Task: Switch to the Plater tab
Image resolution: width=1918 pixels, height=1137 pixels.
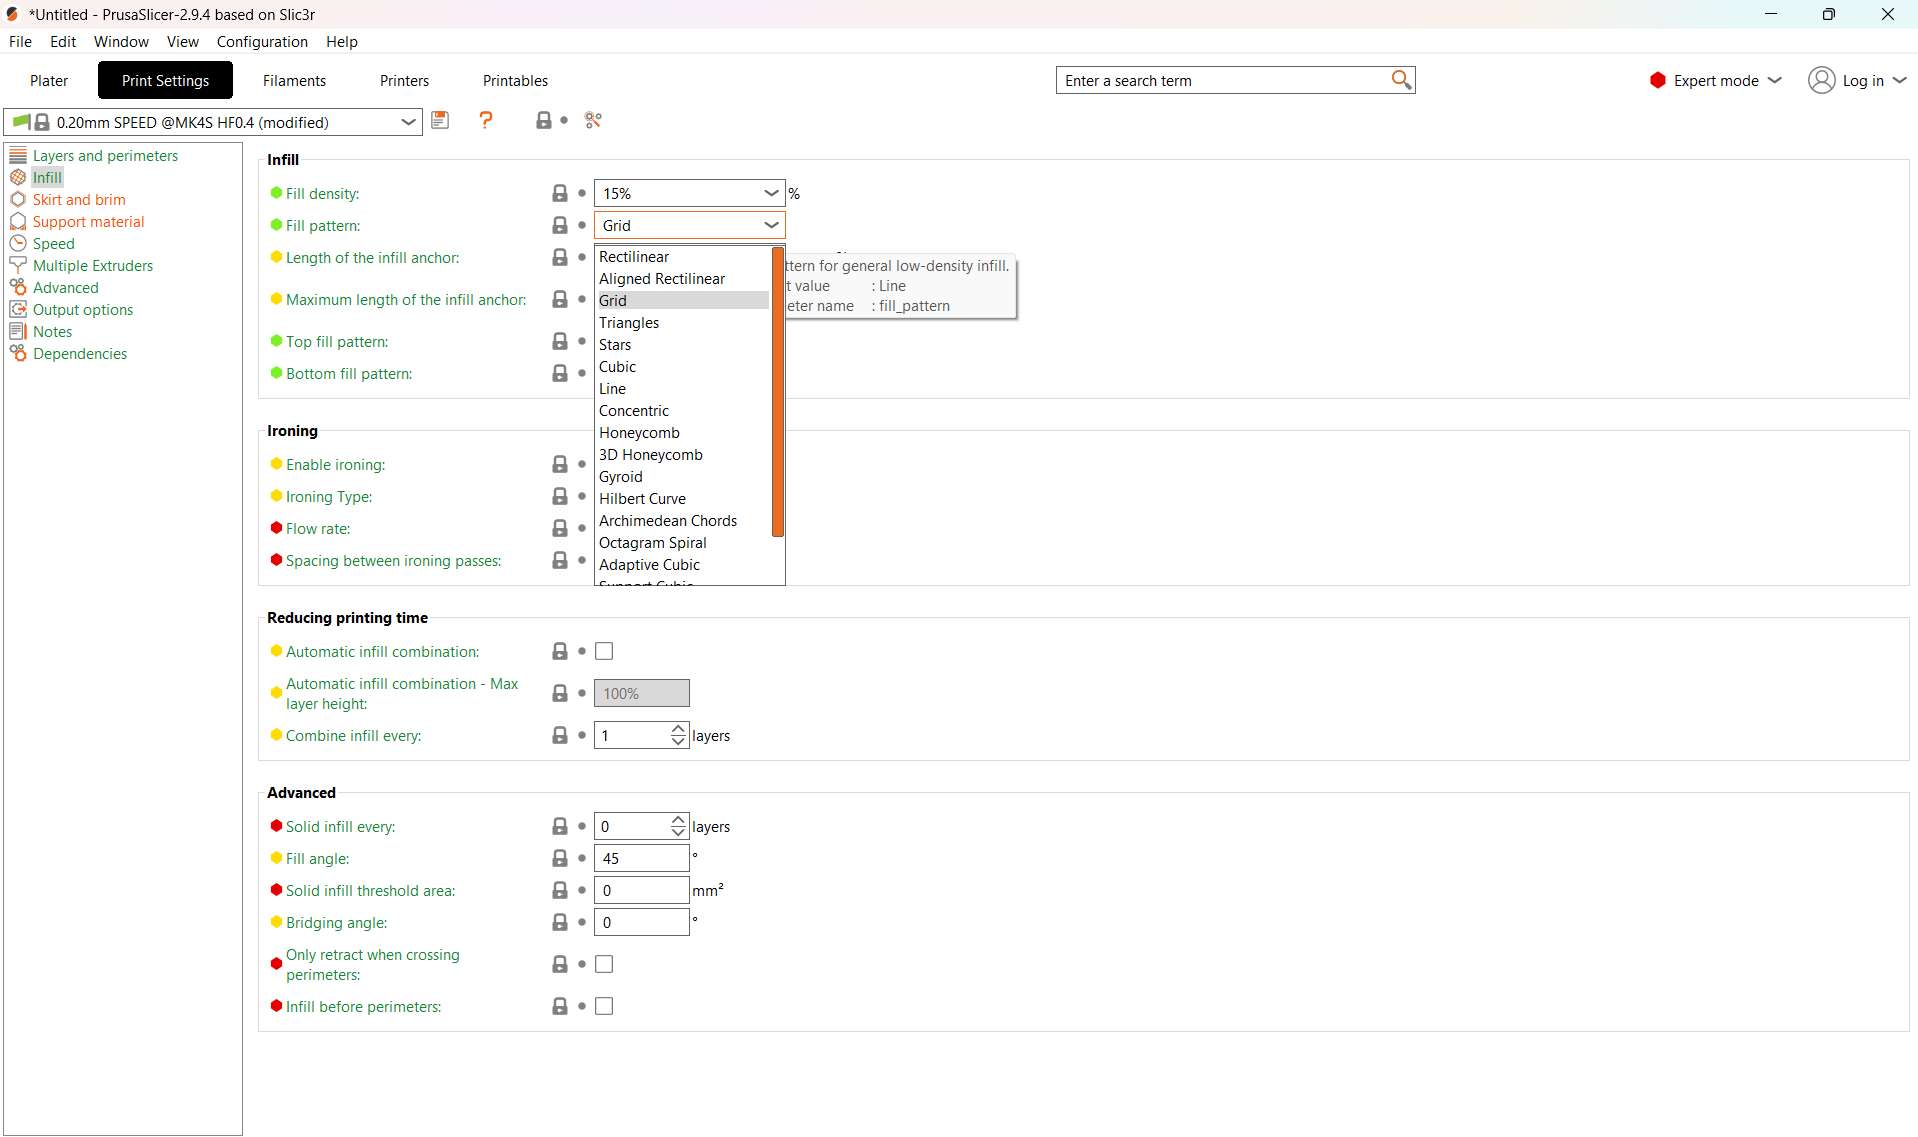Action: pos(49,80)
